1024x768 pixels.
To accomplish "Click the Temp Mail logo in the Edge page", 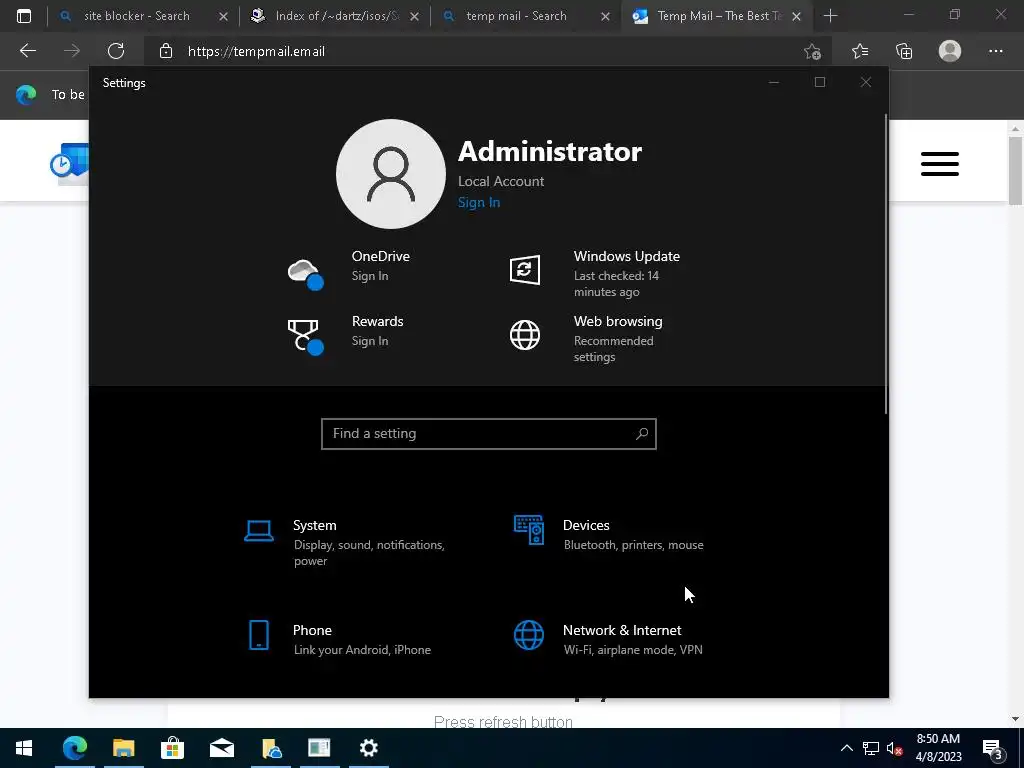I will 69,163.
